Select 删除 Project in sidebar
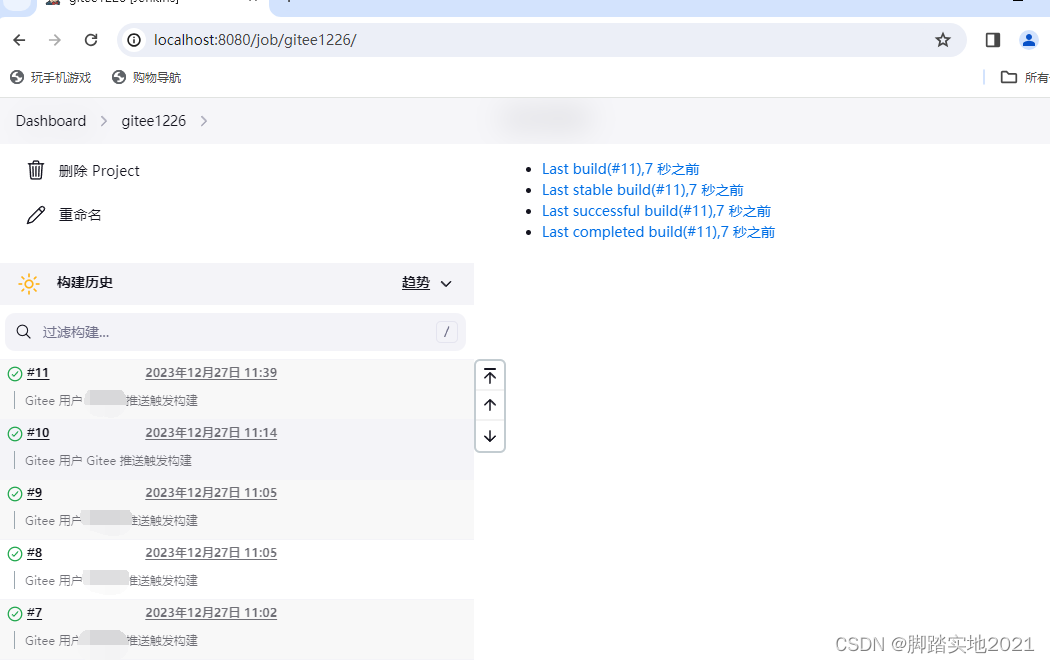 (99, 171)
